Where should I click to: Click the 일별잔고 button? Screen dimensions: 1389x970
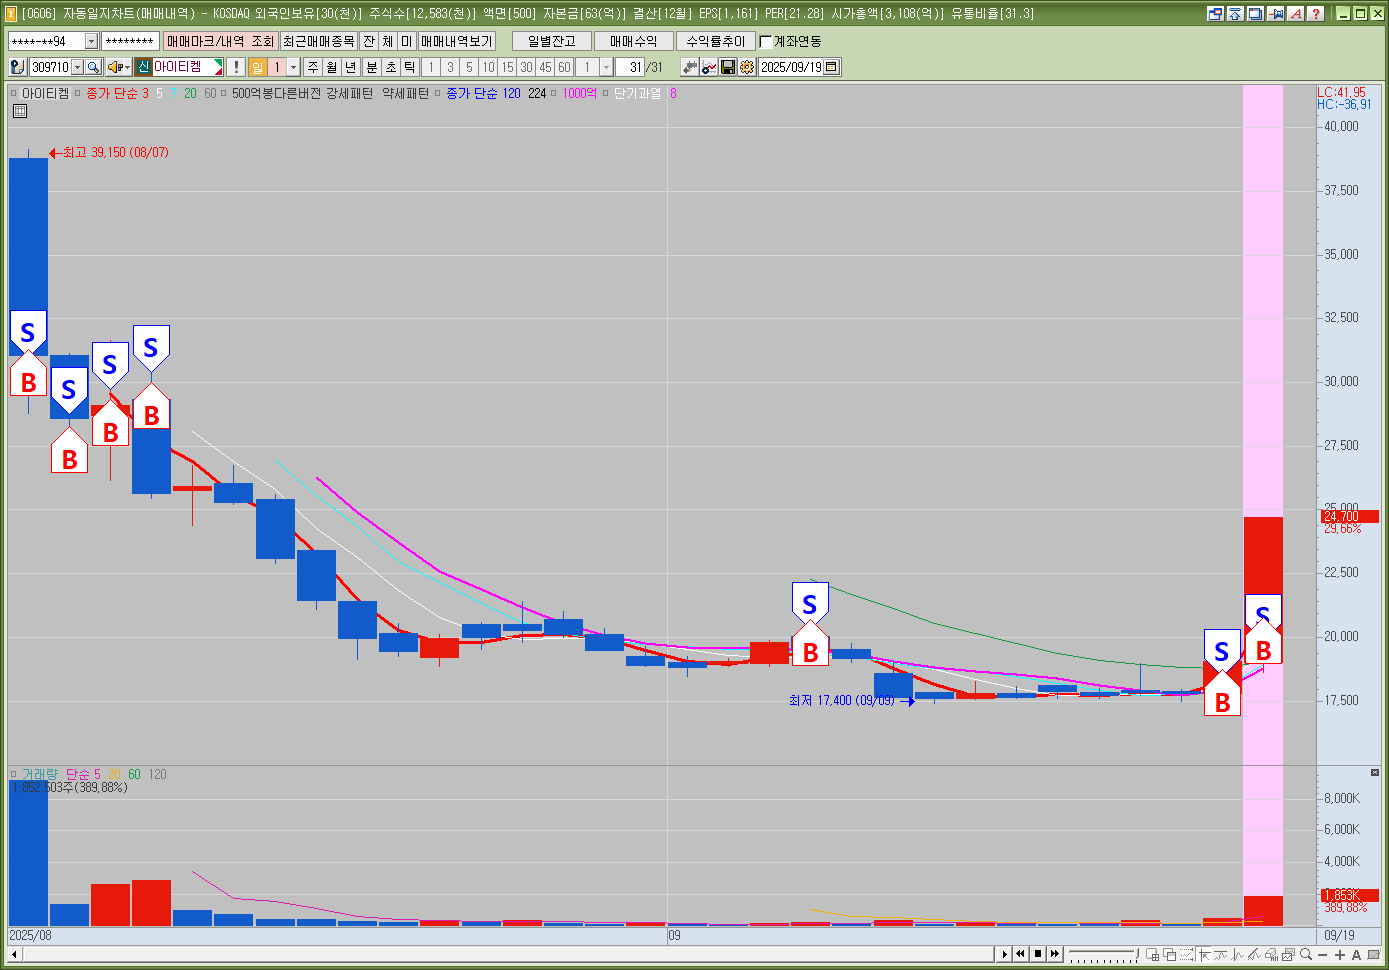pos(552,41)
